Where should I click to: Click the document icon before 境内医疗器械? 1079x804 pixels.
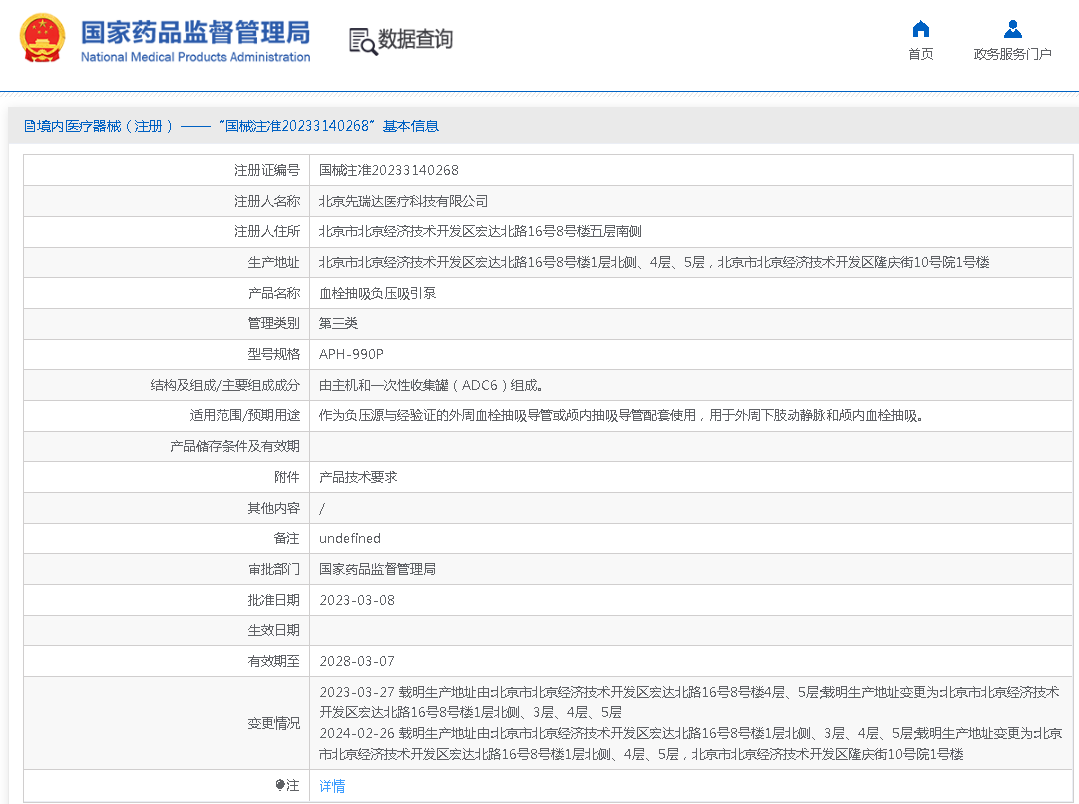(x=29, y=126)
